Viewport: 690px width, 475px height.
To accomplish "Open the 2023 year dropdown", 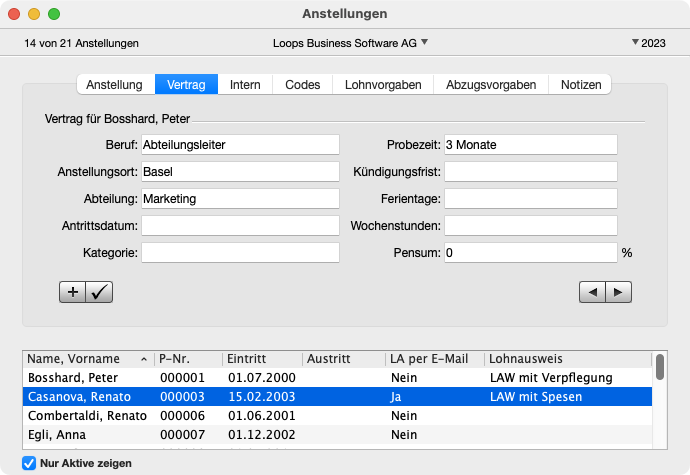I will tap(648, 43).
